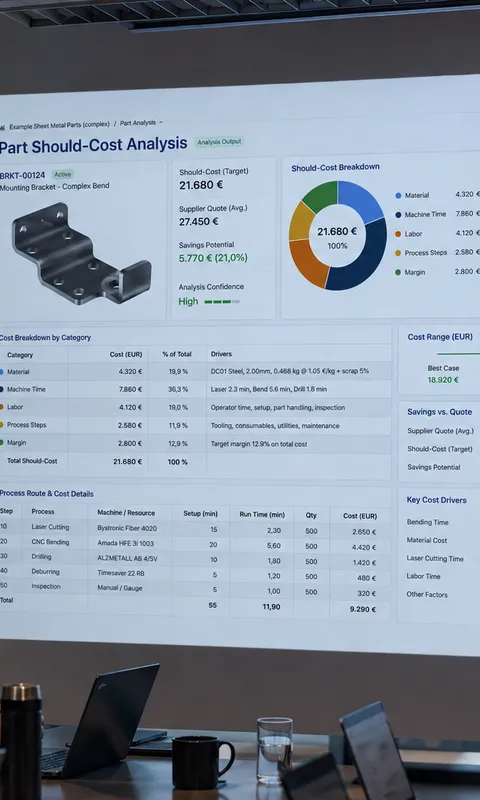Click the 27.450 € supplier quote value
This screenshot has width=480, height=800.
coord(198,221)
